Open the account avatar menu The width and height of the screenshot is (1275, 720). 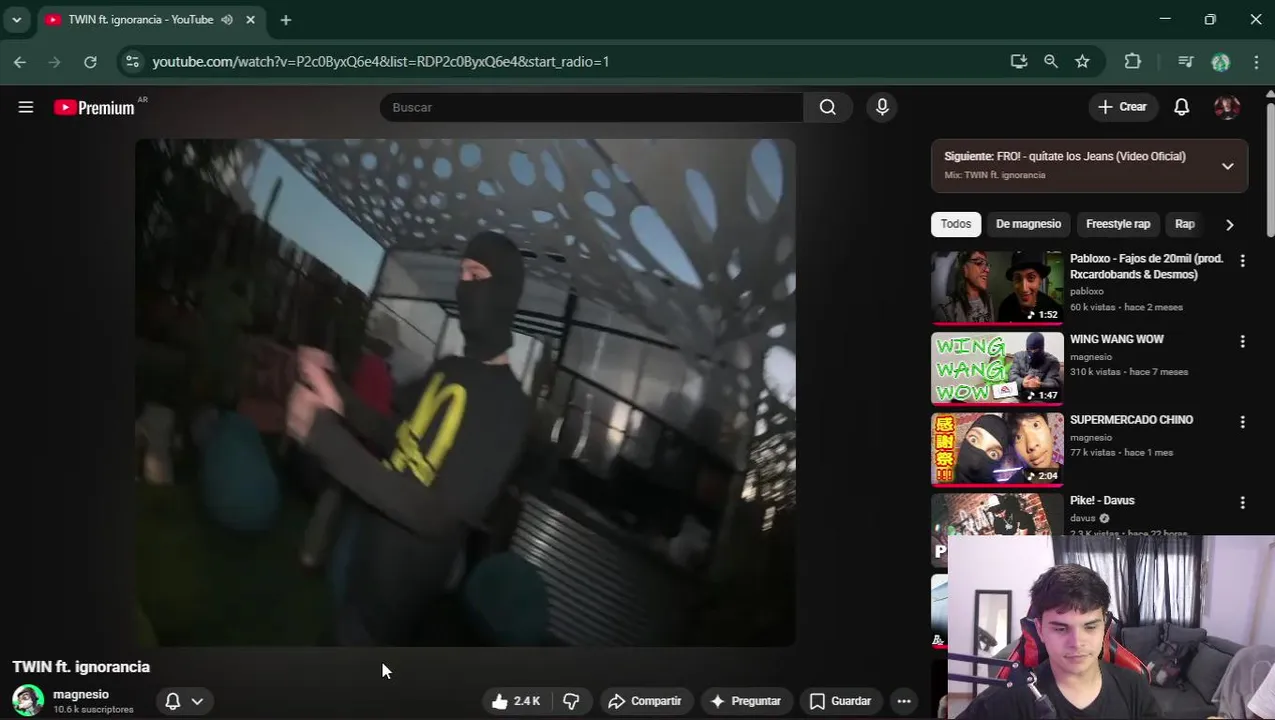1227,107
